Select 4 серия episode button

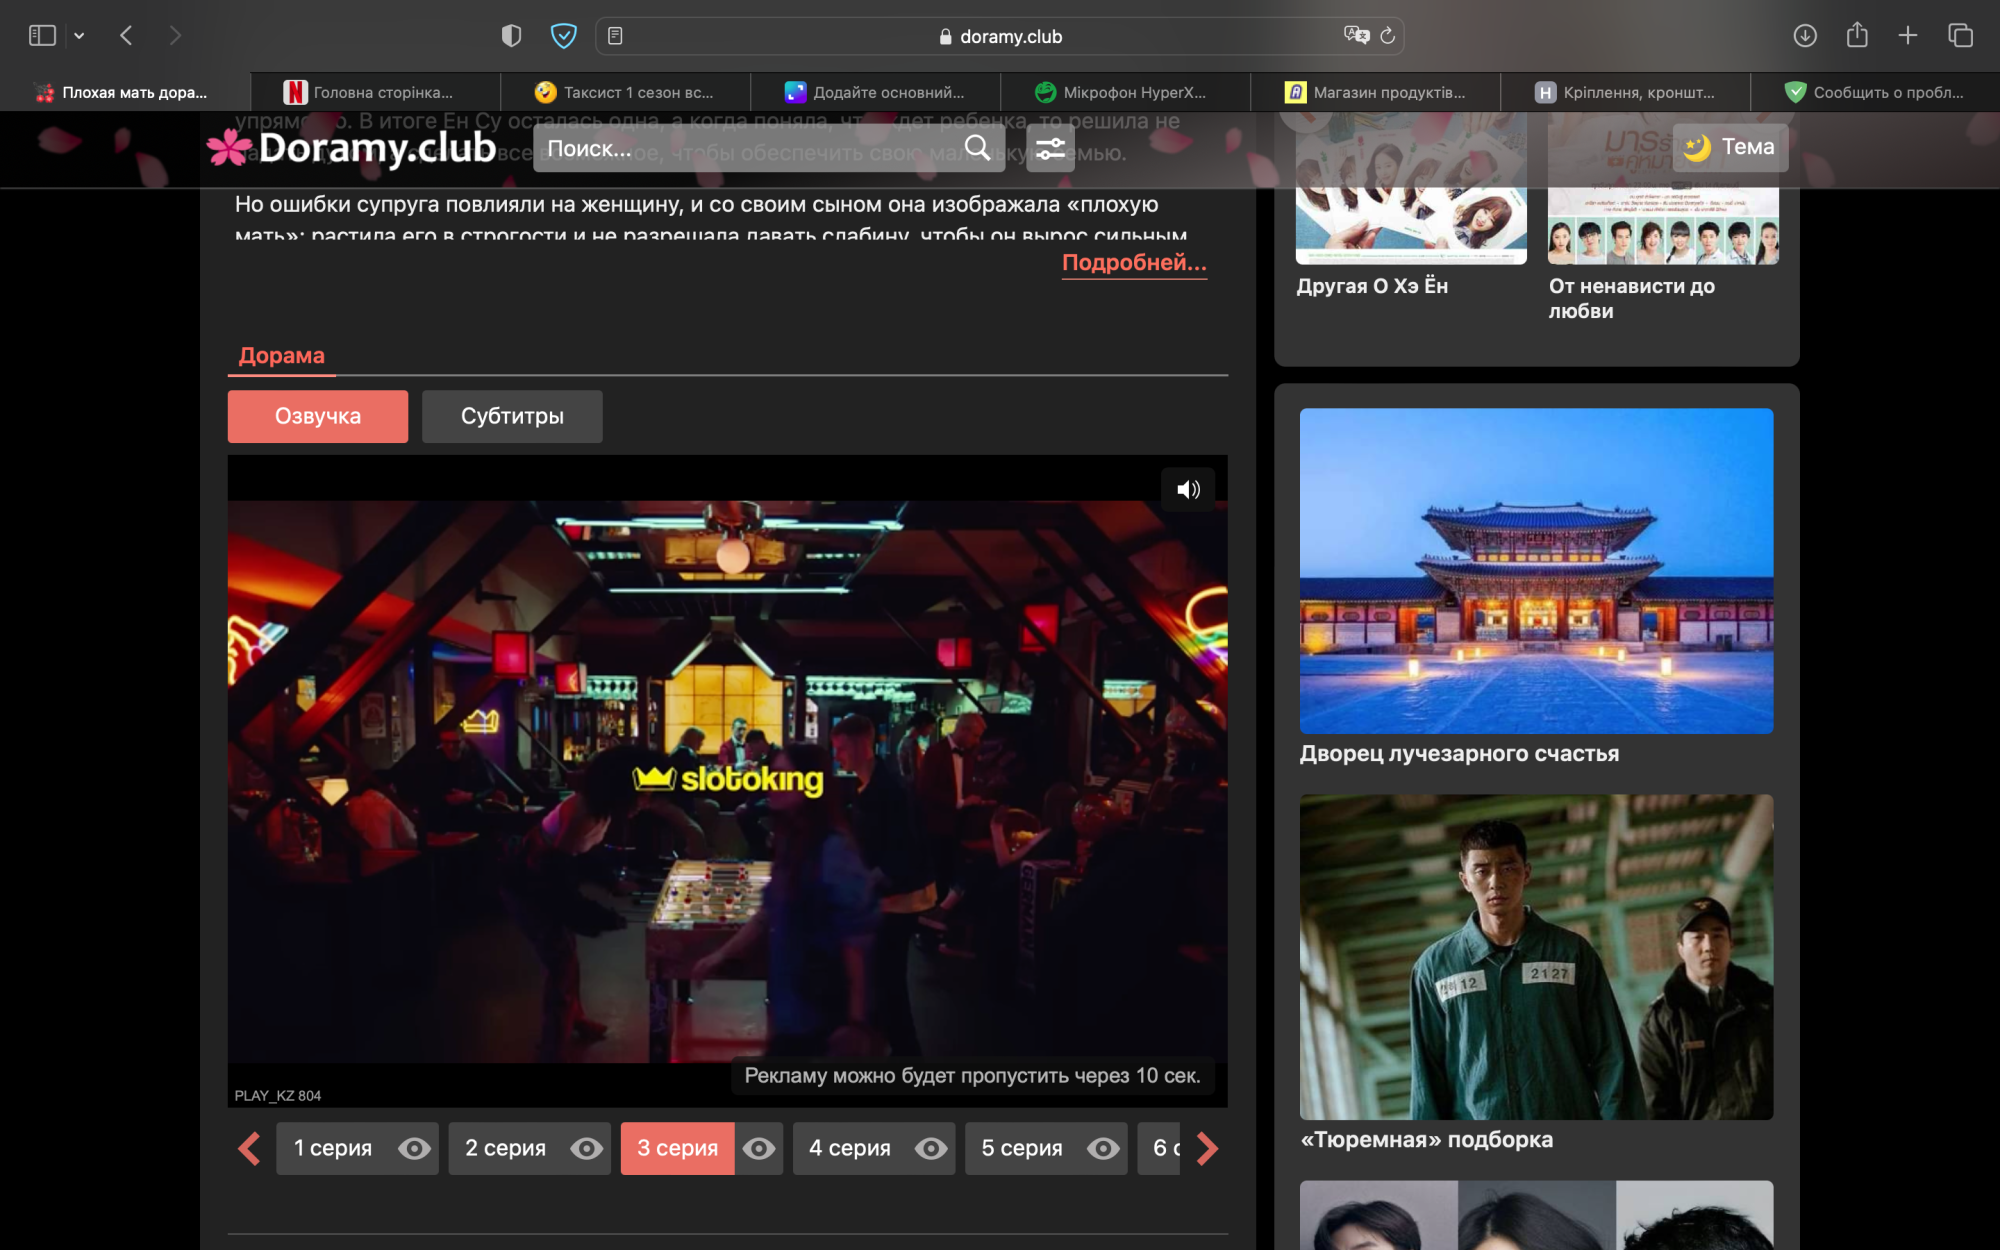point(848,1148)
